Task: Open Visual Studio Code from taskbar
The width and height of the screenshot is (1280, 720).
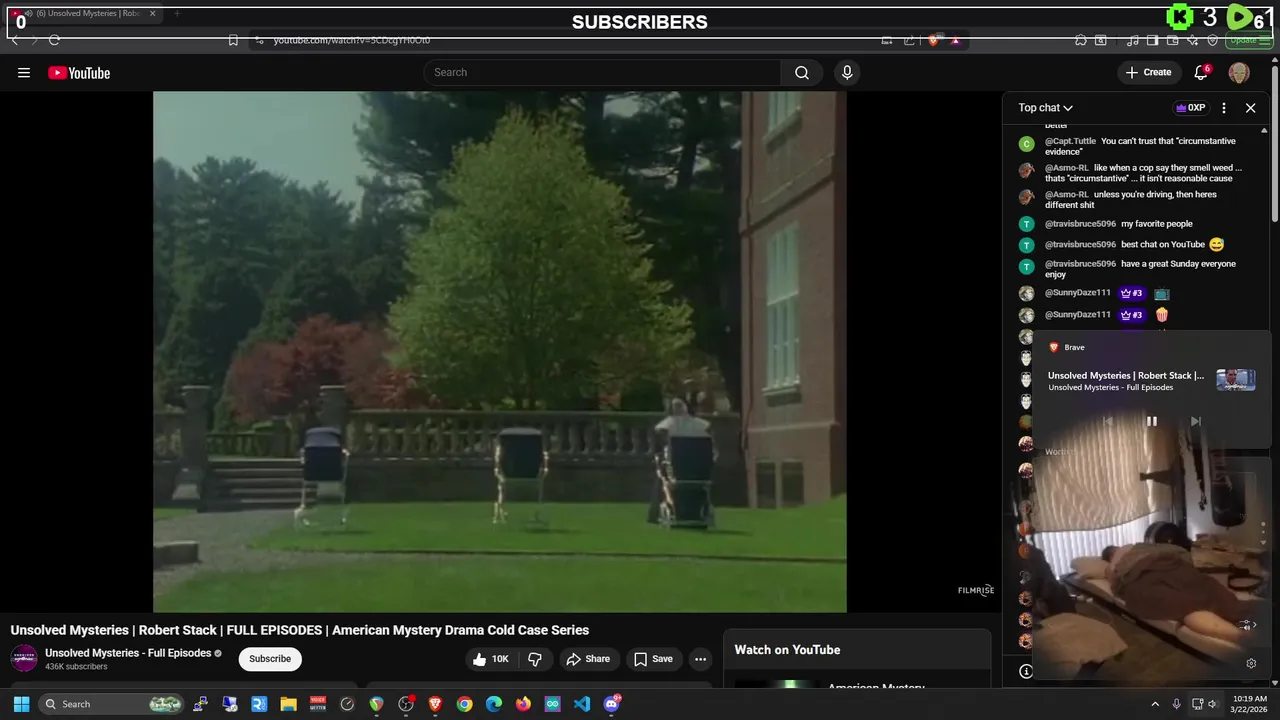Action: coord(582,704)
